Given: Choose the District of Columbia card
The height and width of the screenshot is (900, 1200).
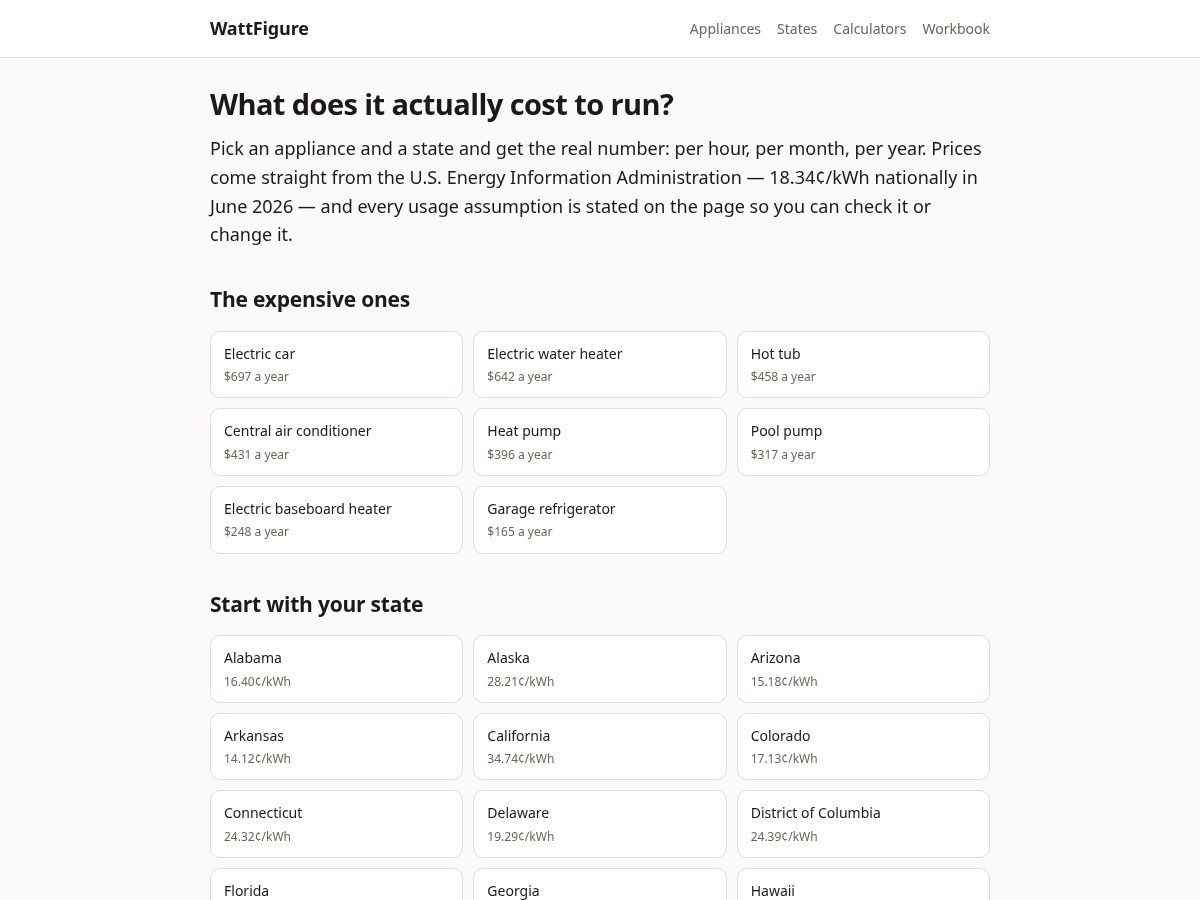Looking at the screenshot, I should (863, 824).
